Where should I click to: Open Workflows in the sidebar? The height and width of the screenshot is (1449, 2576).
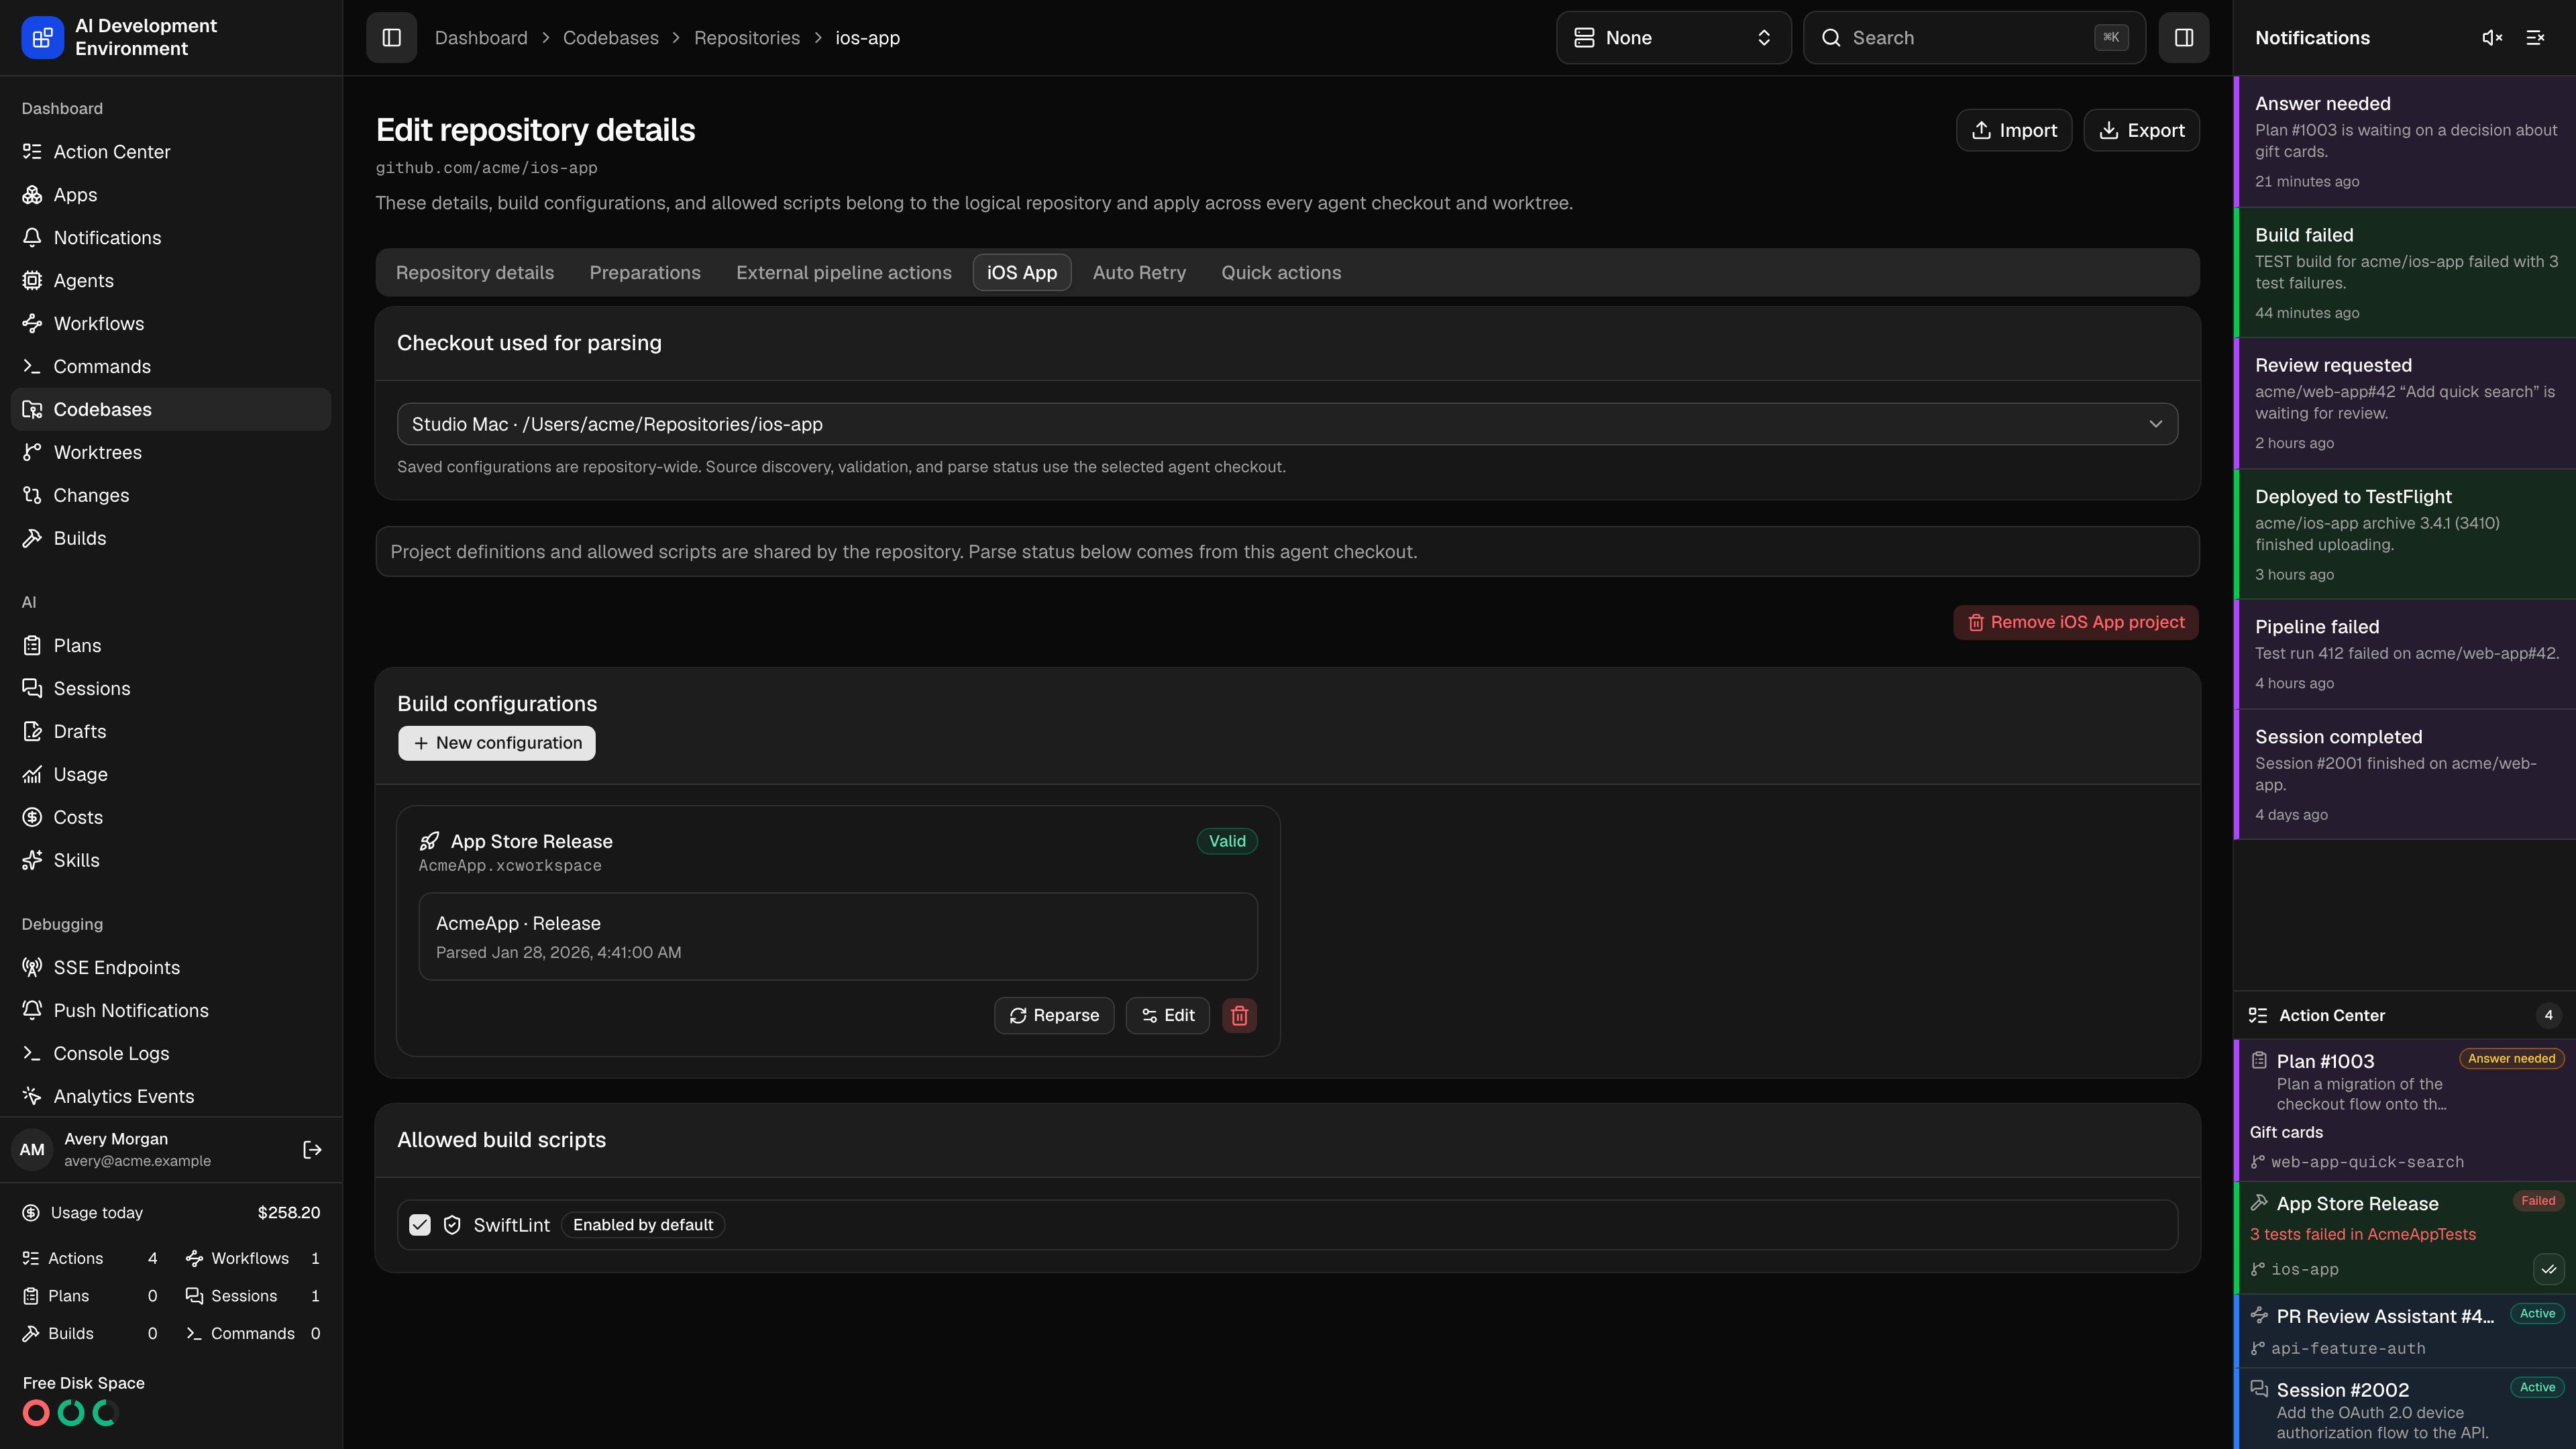(x=171, y=324)
